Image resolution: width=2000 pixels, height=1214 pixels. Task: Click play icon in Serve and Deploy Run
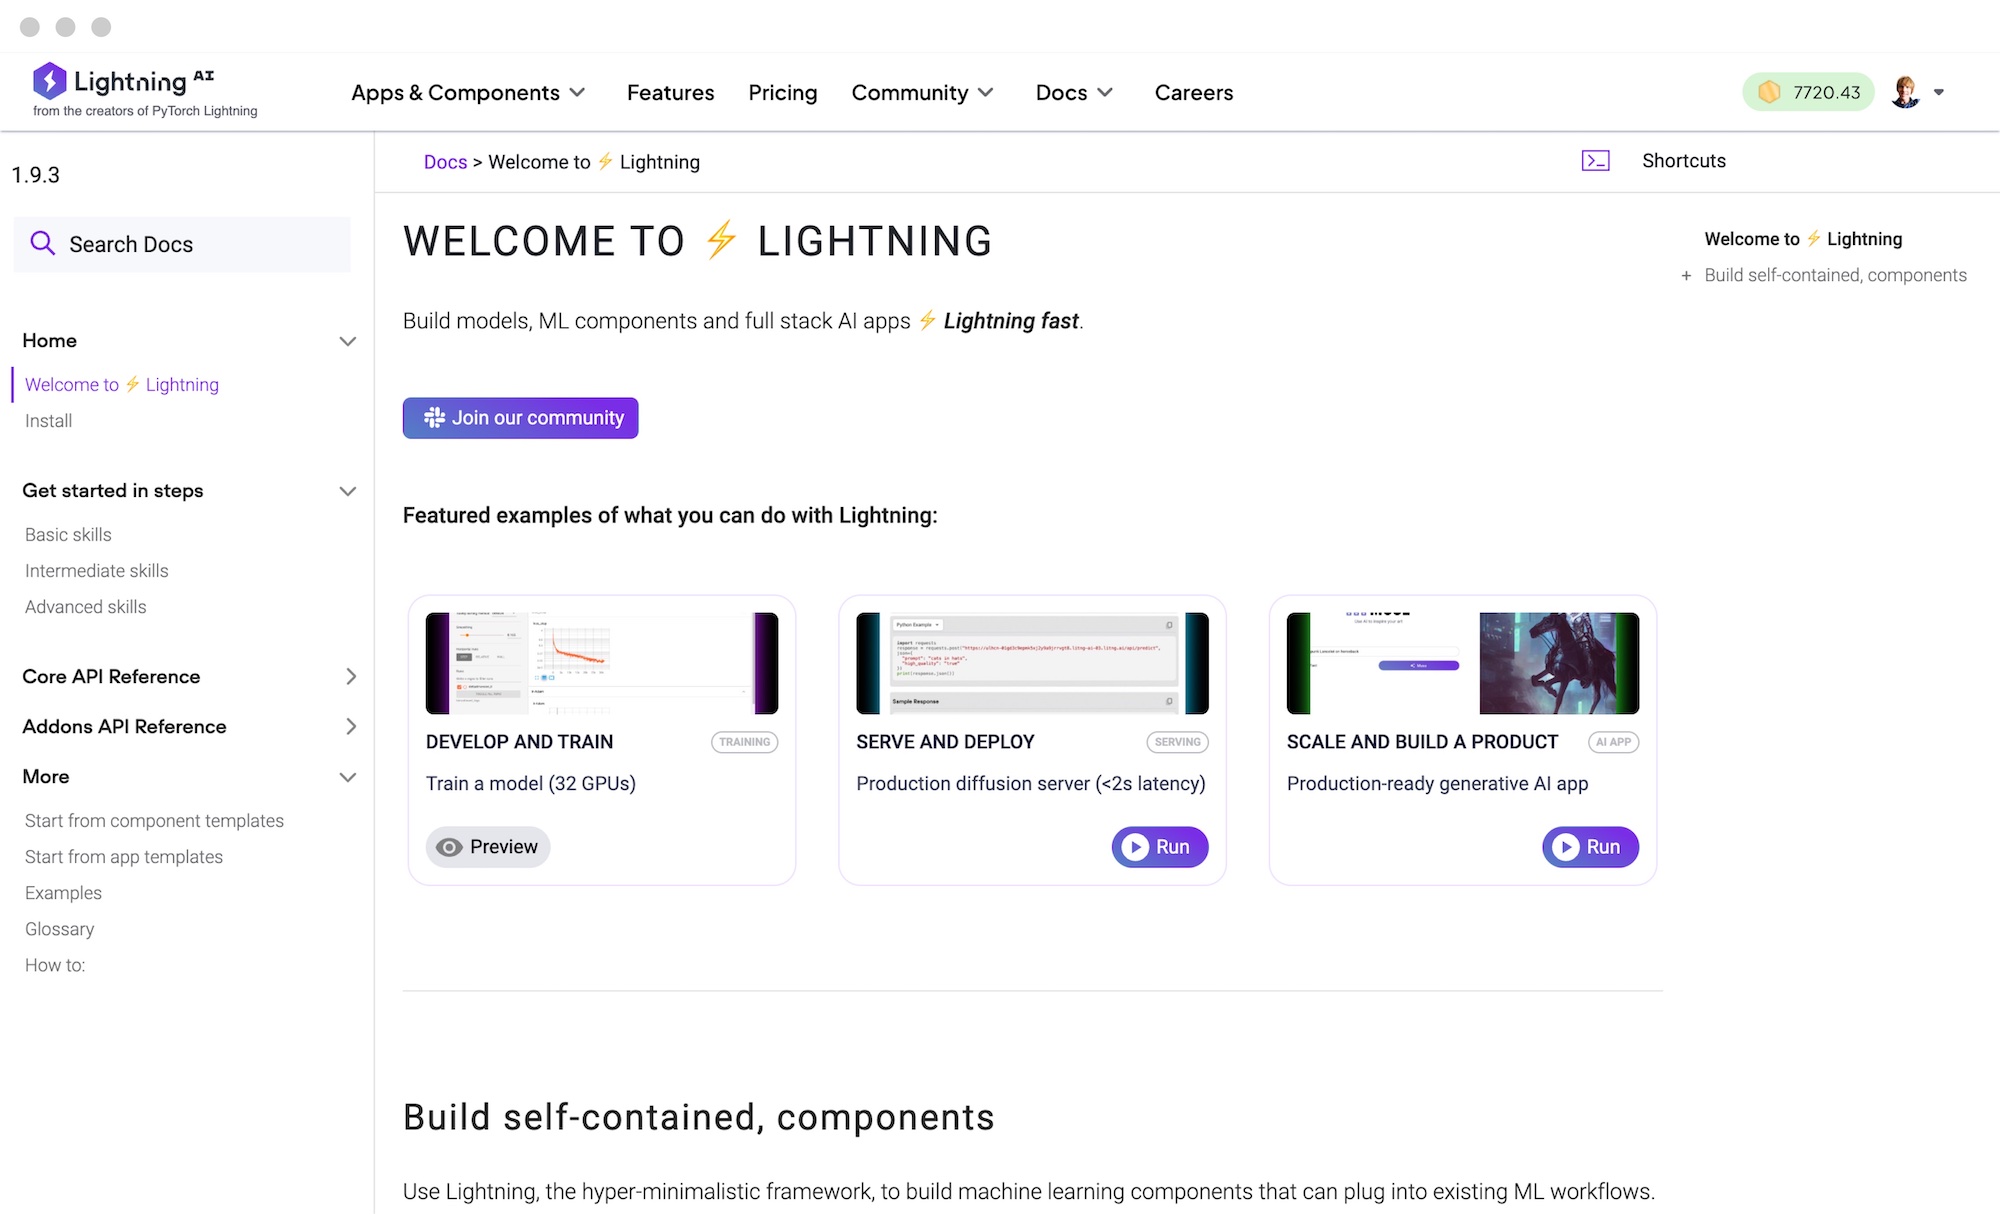click(1134, 847)
